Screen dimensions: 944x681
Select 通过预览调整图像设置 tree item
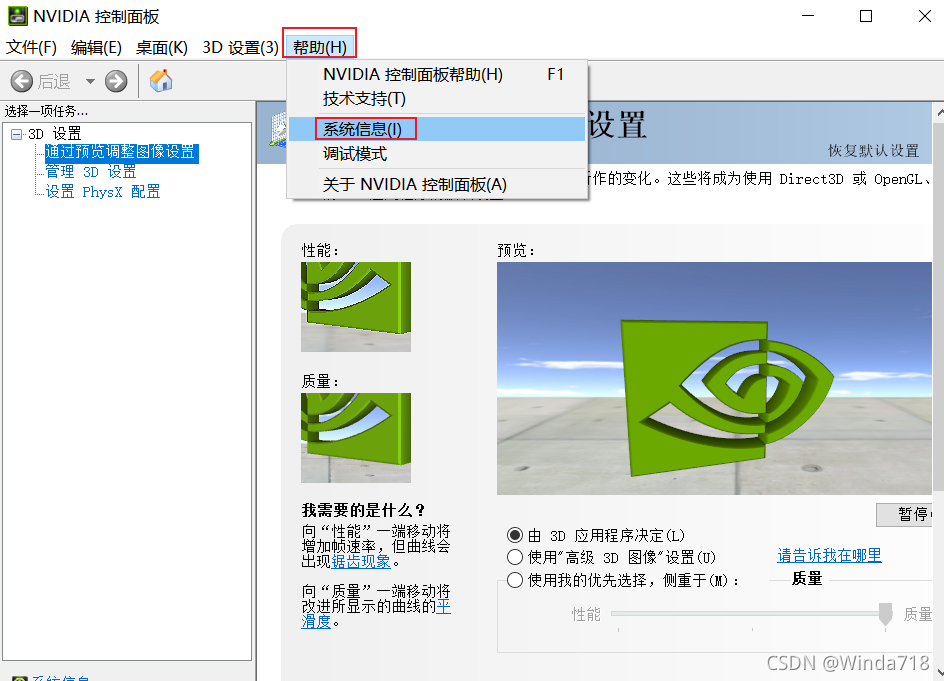click(121, 152)
